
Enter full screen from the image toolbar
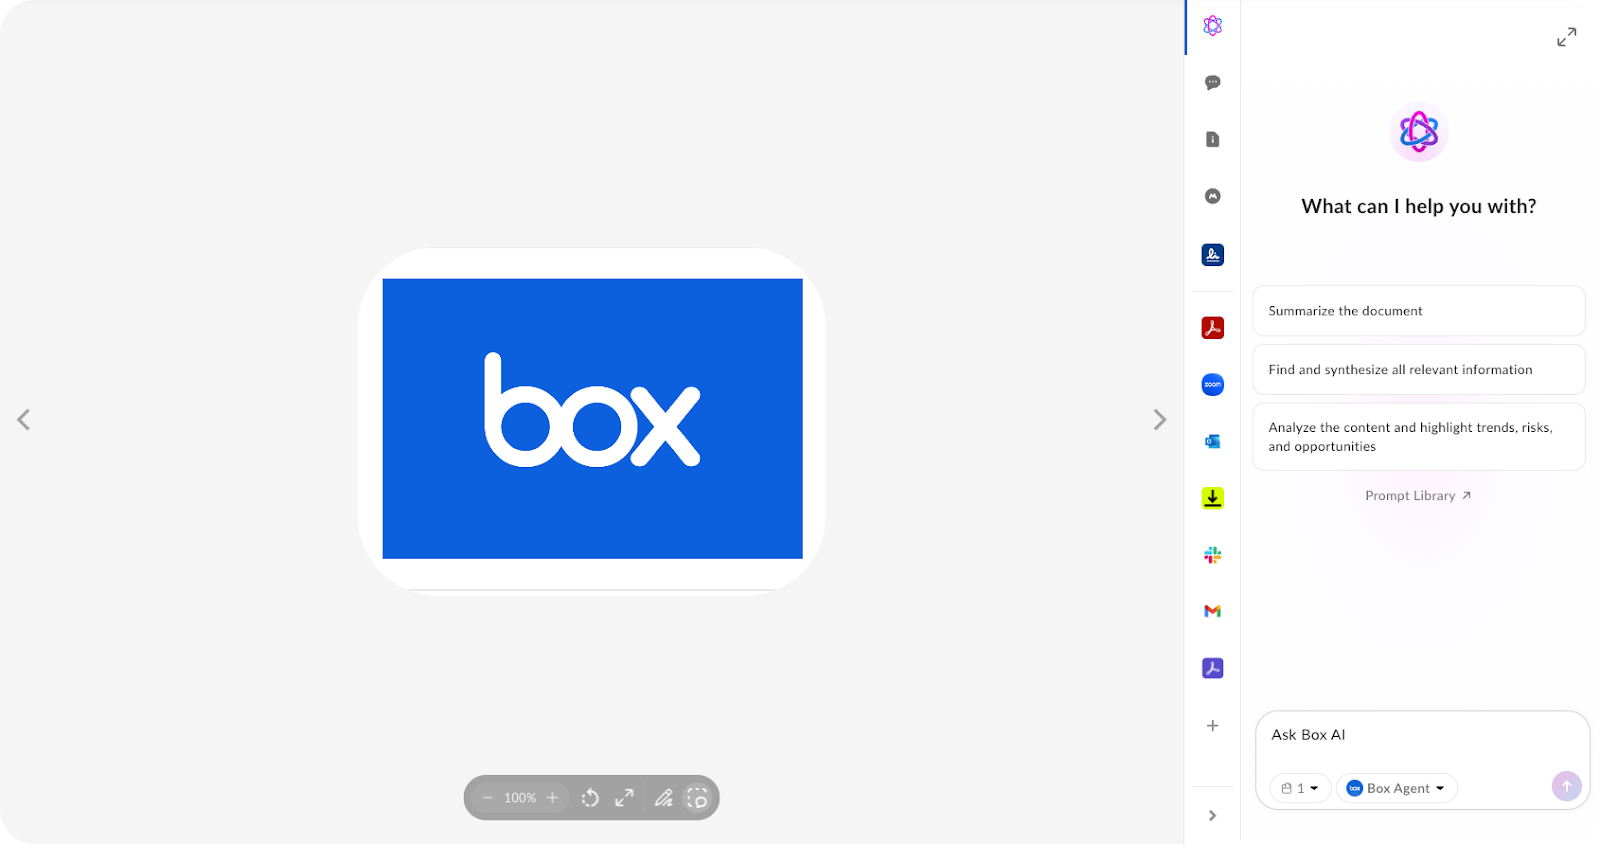click(624, 798)
